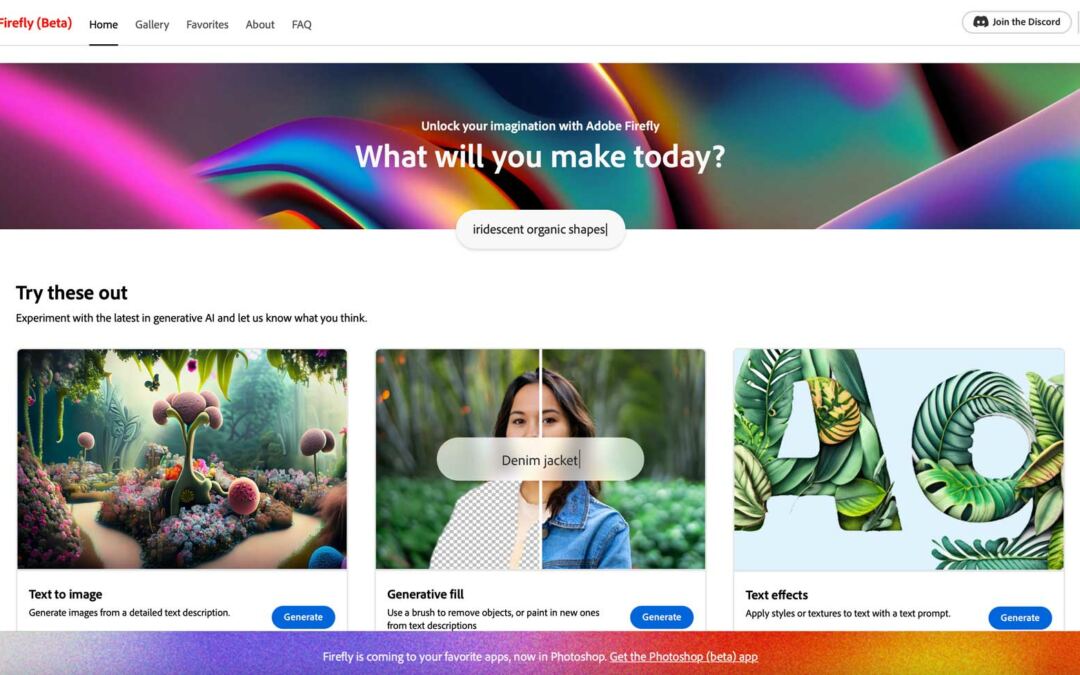Open the Home tab
1080x675 pixels.
[103, 25]
